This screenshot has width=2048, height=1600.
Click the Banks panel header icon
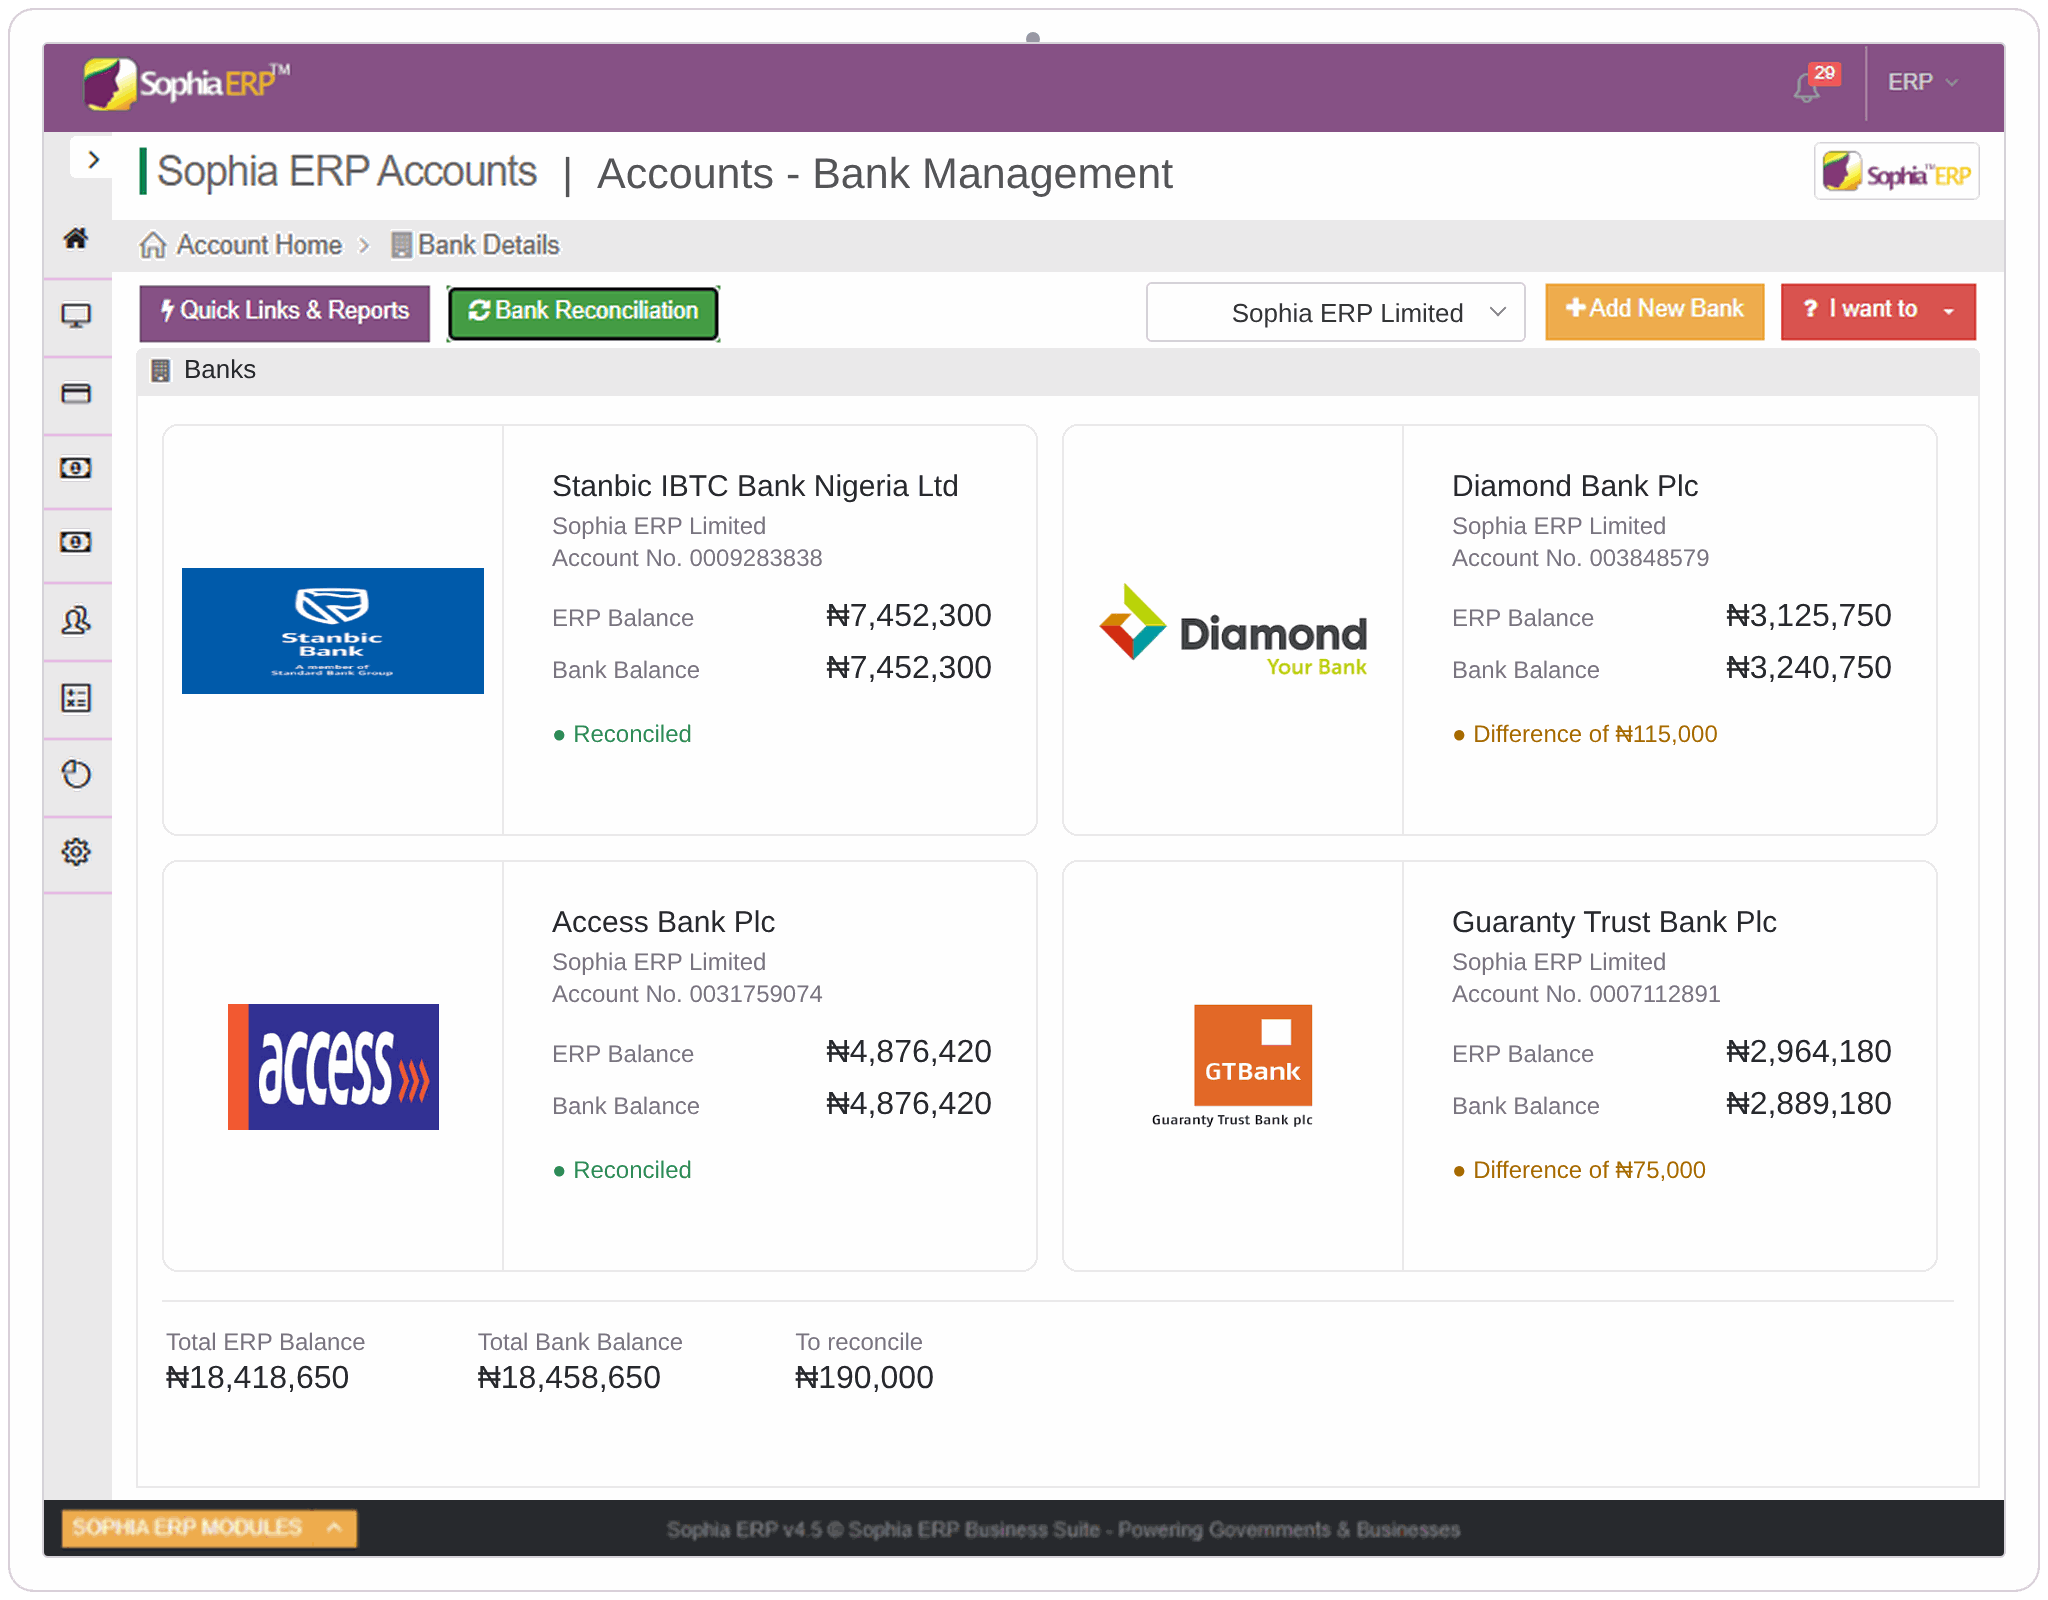click(x=160, y=371)
